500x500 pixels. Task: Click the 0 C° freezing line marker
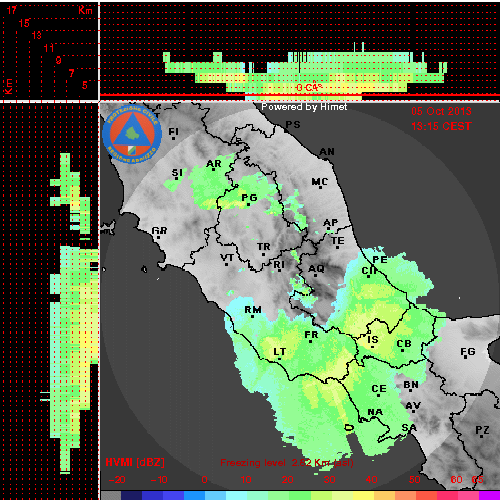(x=309, y=87)
